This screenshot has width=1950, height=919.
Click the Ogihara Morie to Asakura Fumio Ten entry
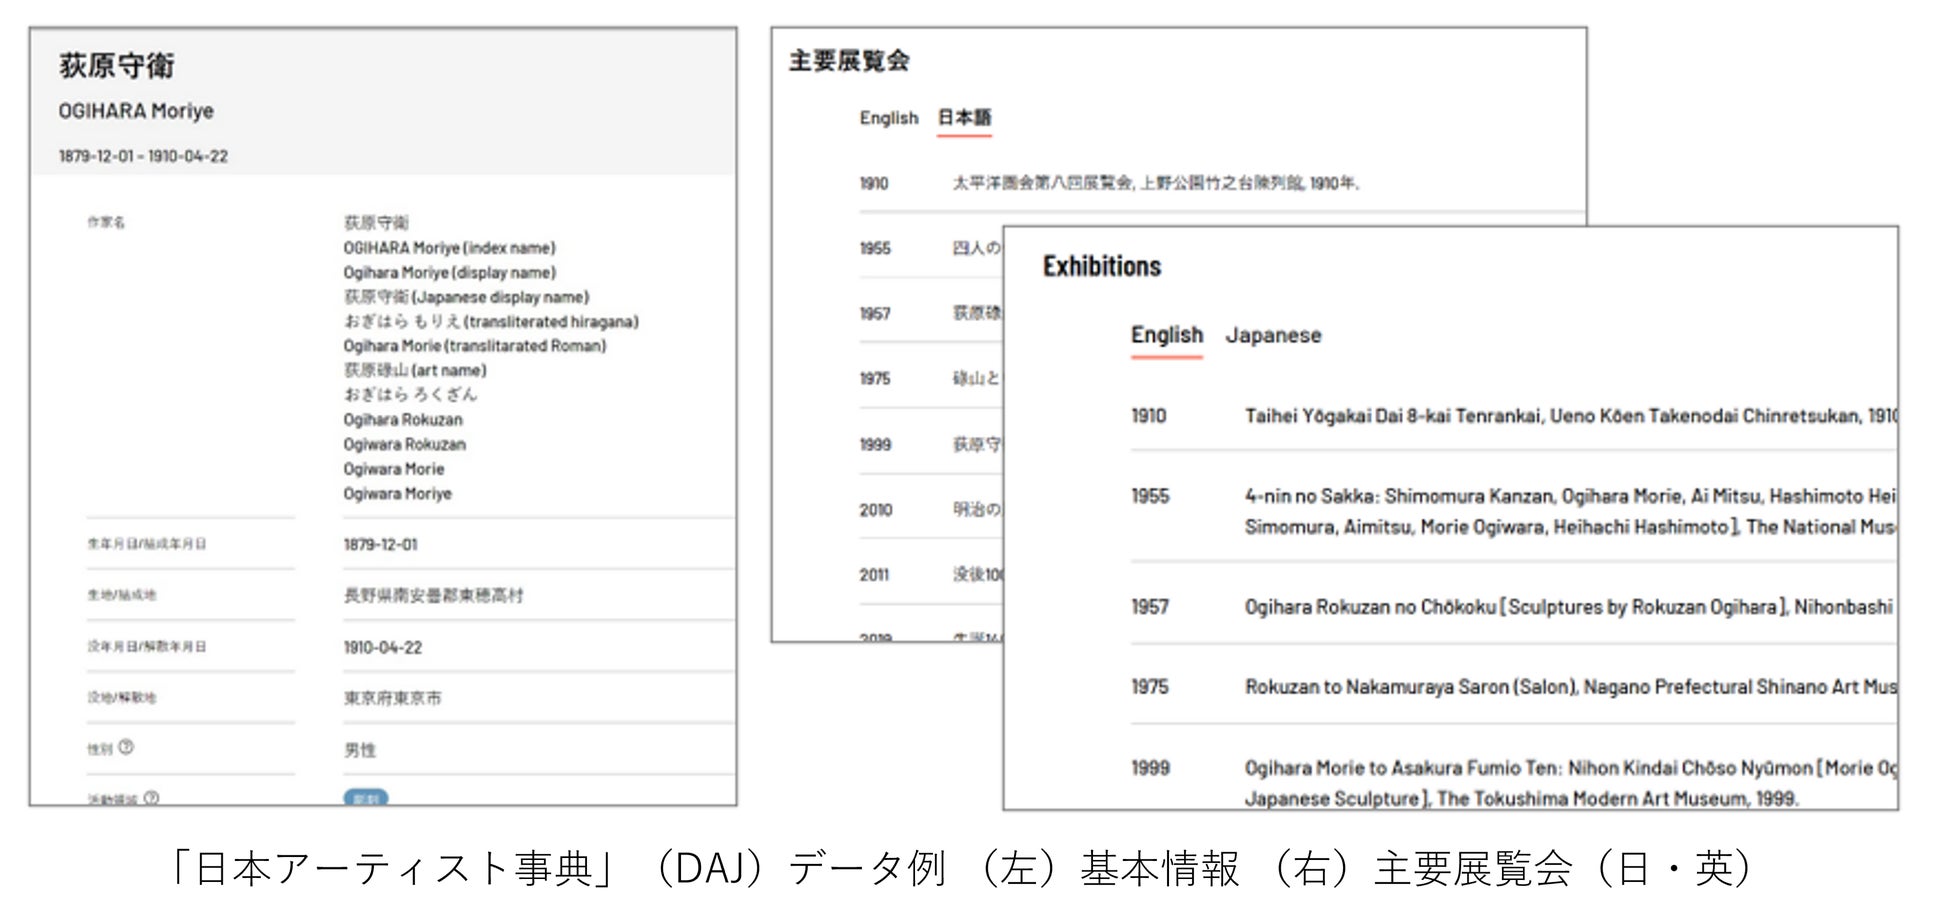click(1570, 783)
